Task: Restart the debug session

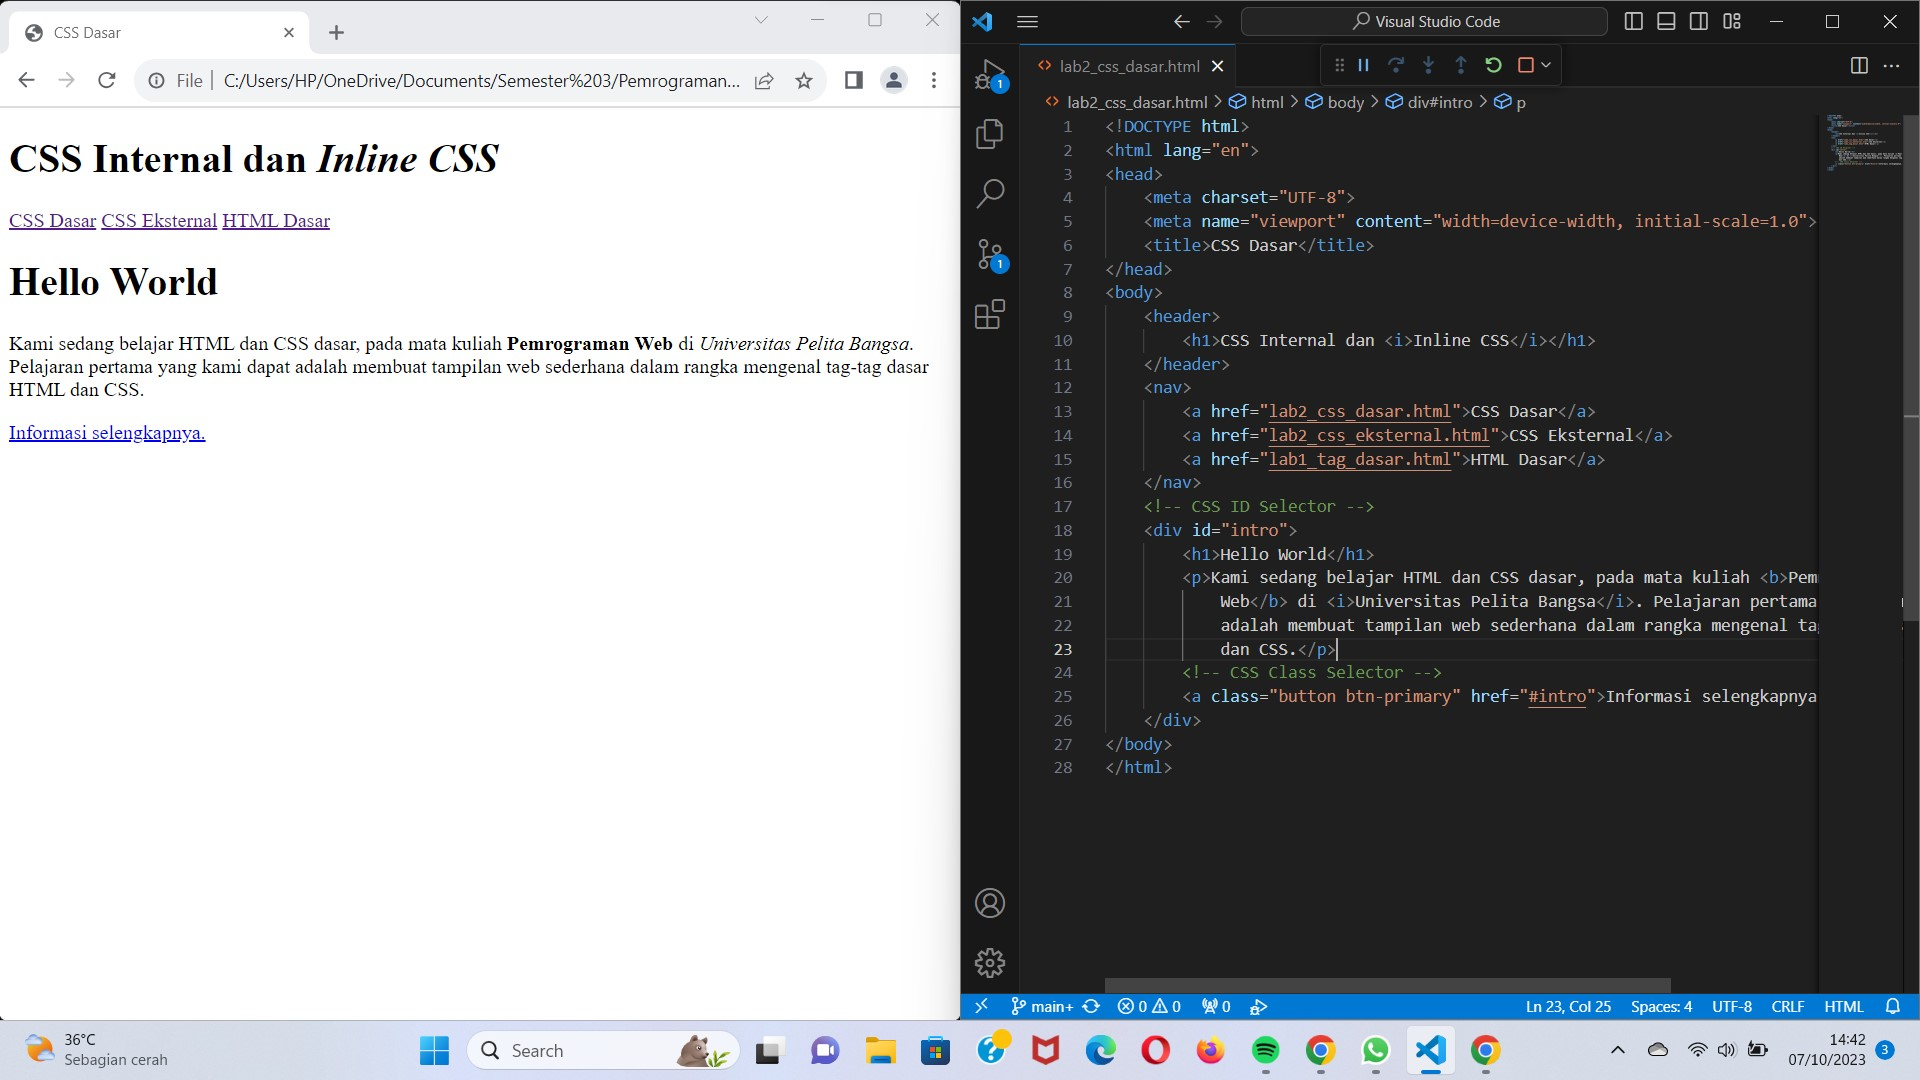Action: [x=1493, y=64]
